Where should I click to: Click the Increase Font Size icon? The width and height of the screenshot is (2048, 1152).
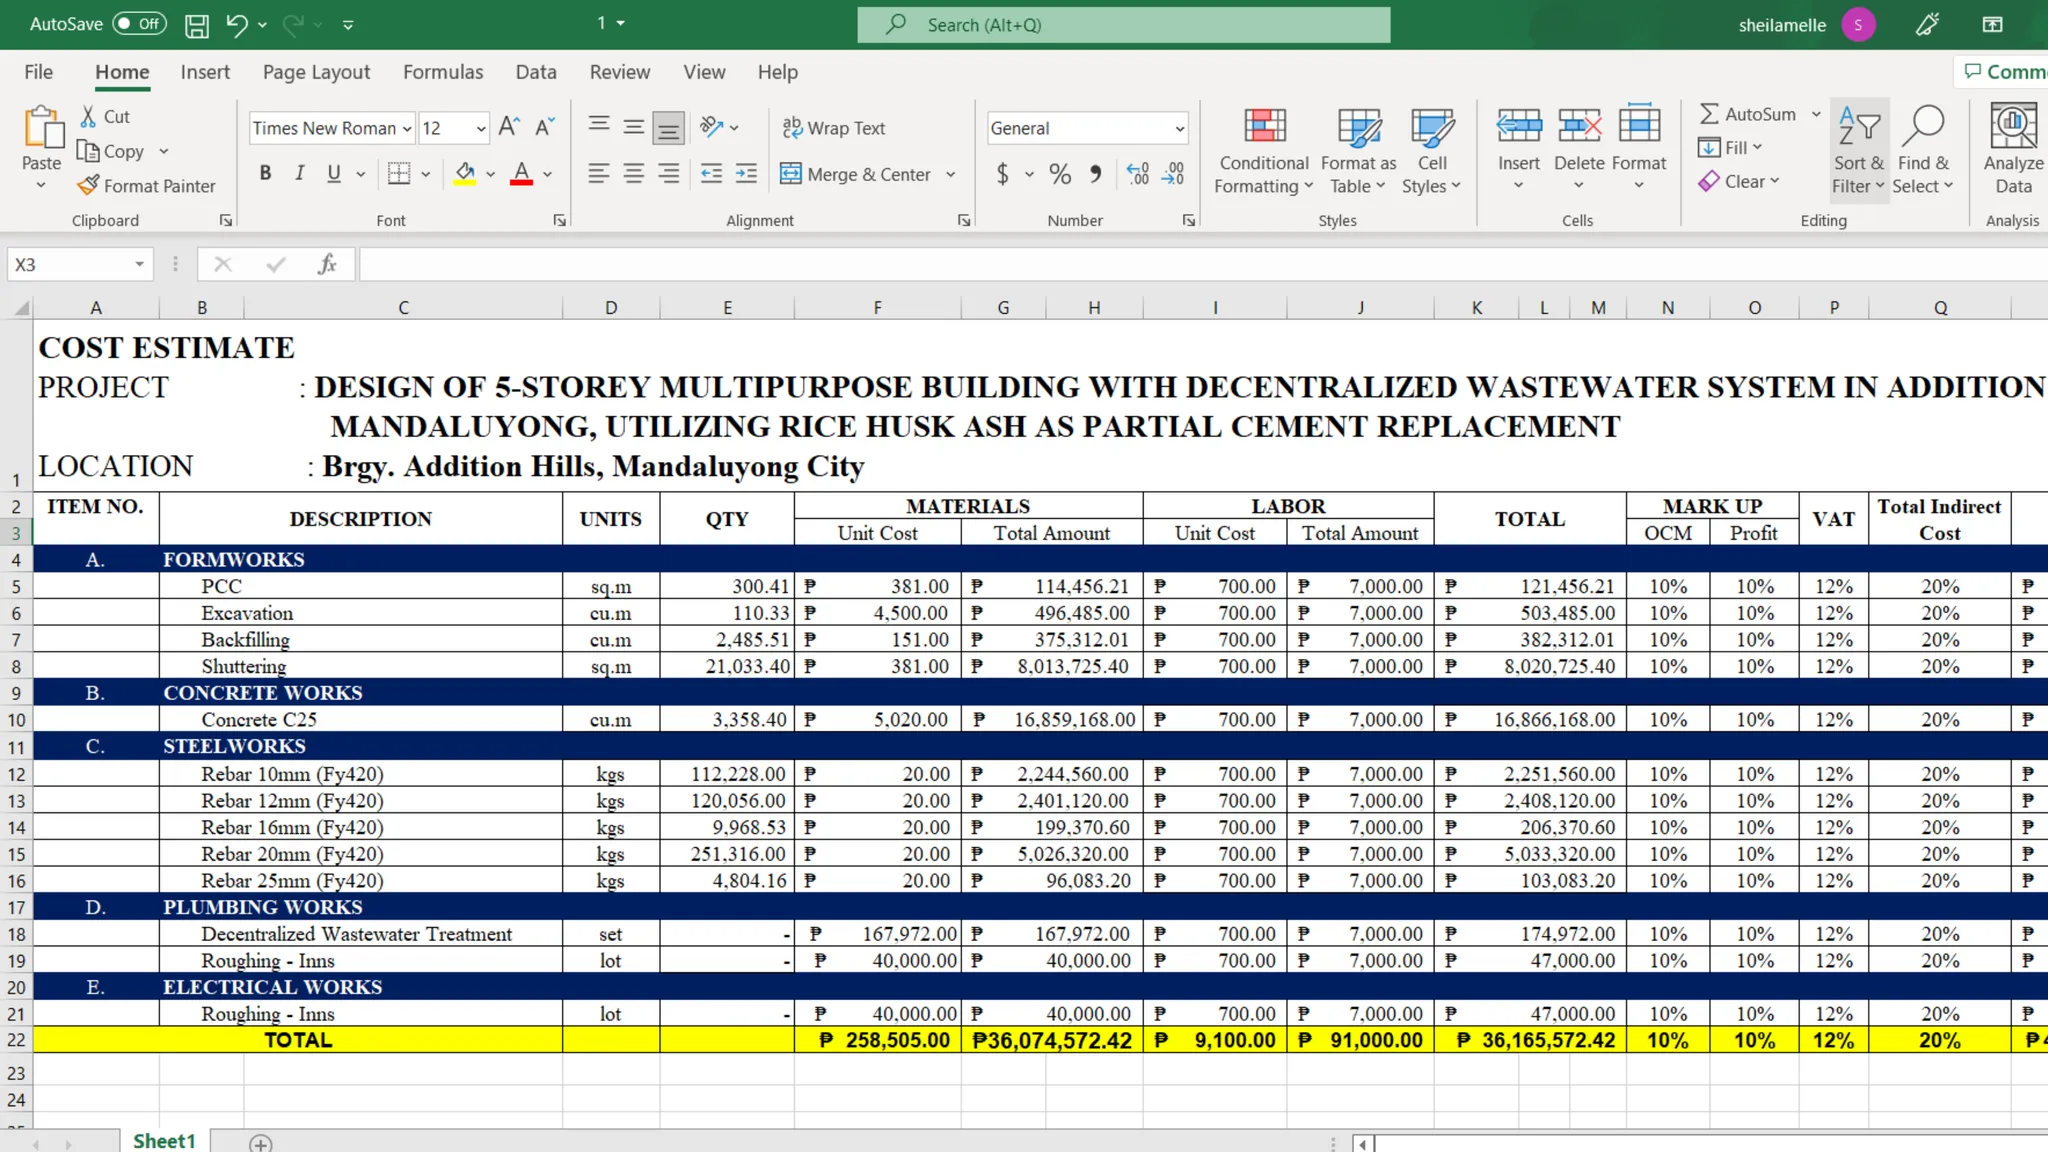508,127
